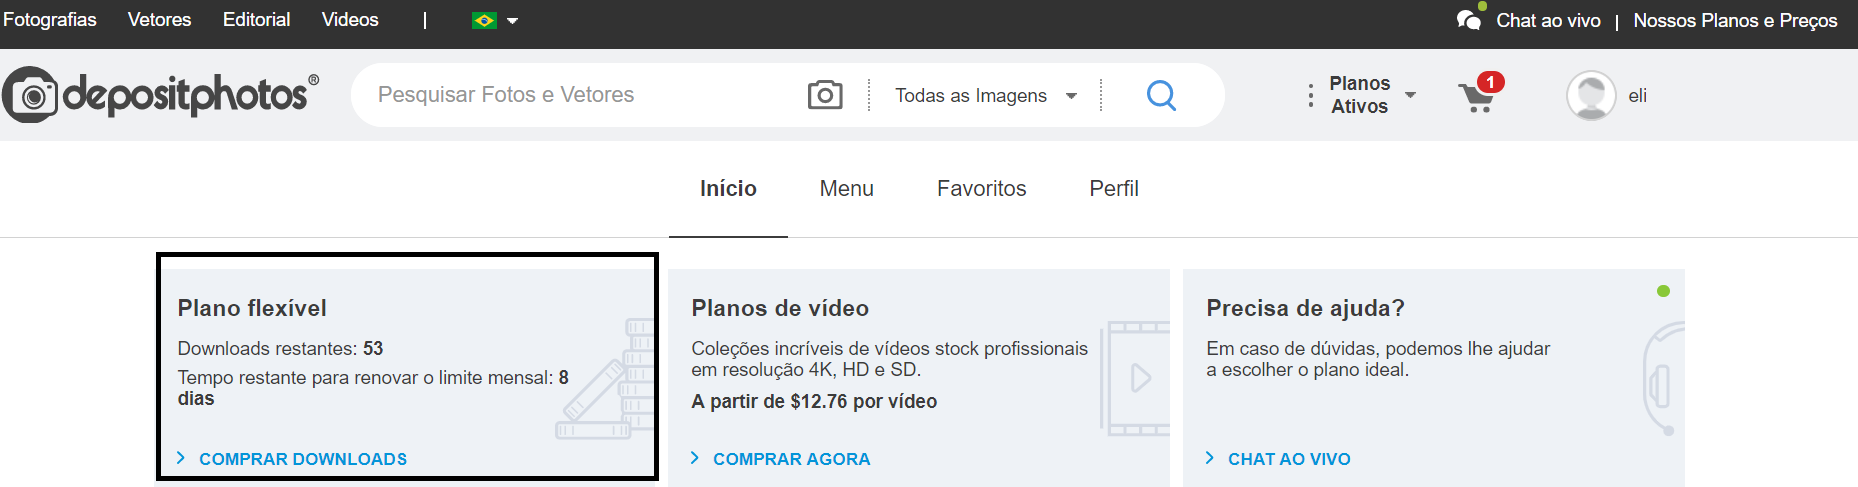This screenshot has width=1858, height=487.
Task: Click the magnifying glass search icon
Action: (x=1161, y=95)
